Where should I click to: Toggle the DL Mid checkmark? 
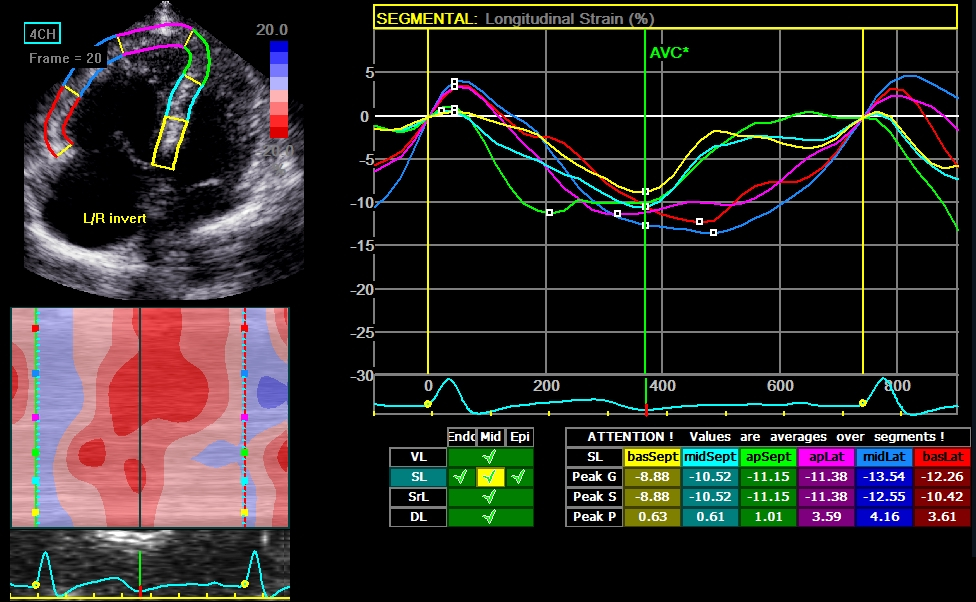point(490,517)
